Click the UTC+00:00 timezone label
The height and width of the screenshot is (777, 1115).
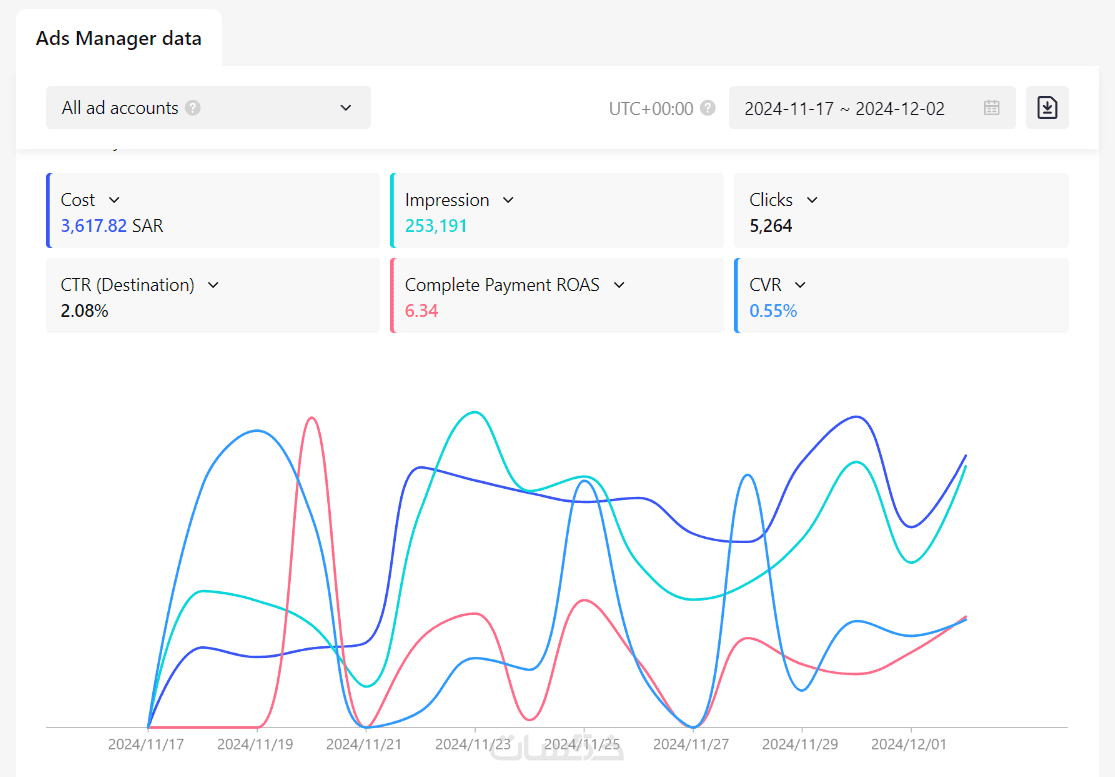pos(651,108)
